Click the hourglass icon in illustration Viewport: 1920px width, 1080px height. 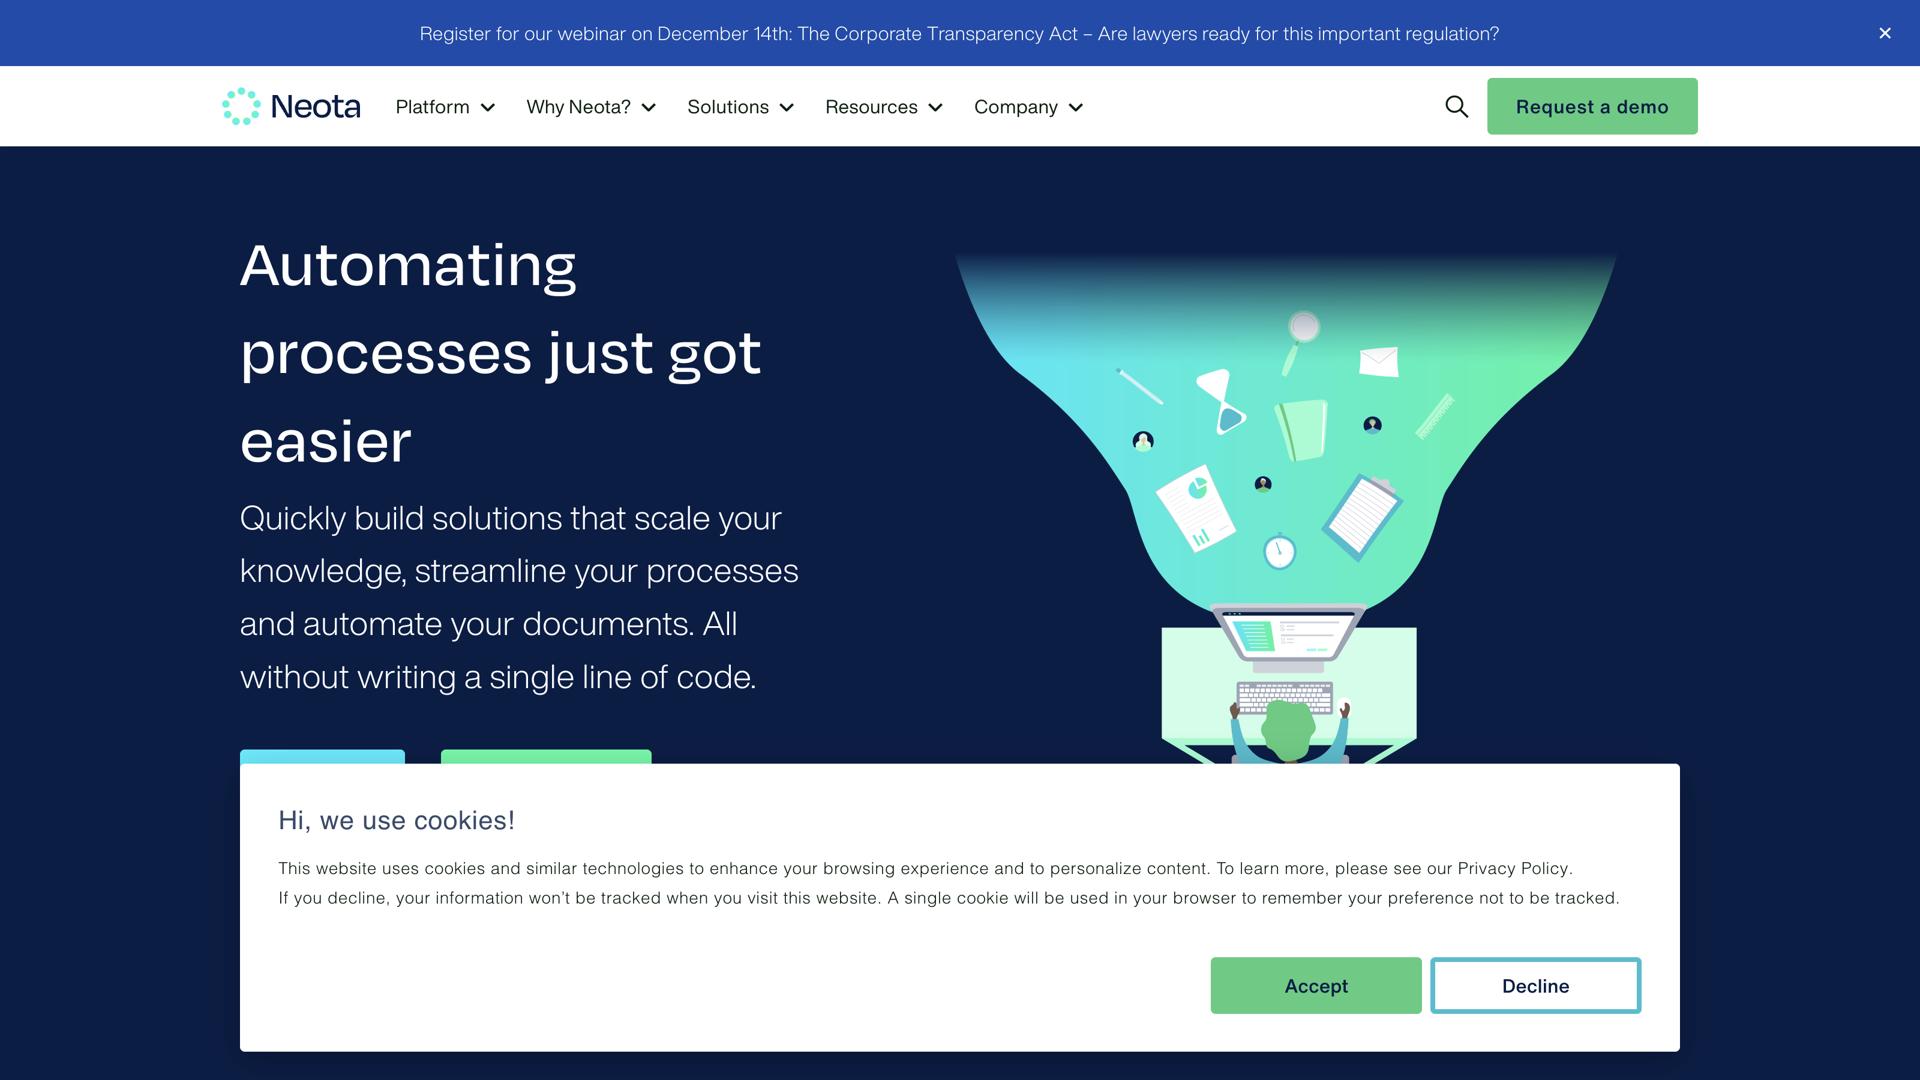(x=1222, y=402)
